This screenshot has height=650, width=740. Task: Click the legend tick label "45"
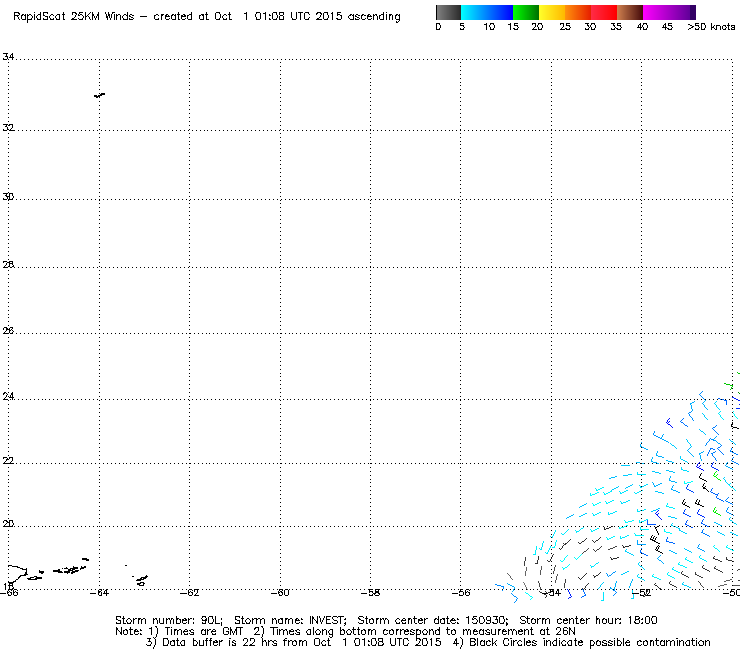click(x=667, y=27)
